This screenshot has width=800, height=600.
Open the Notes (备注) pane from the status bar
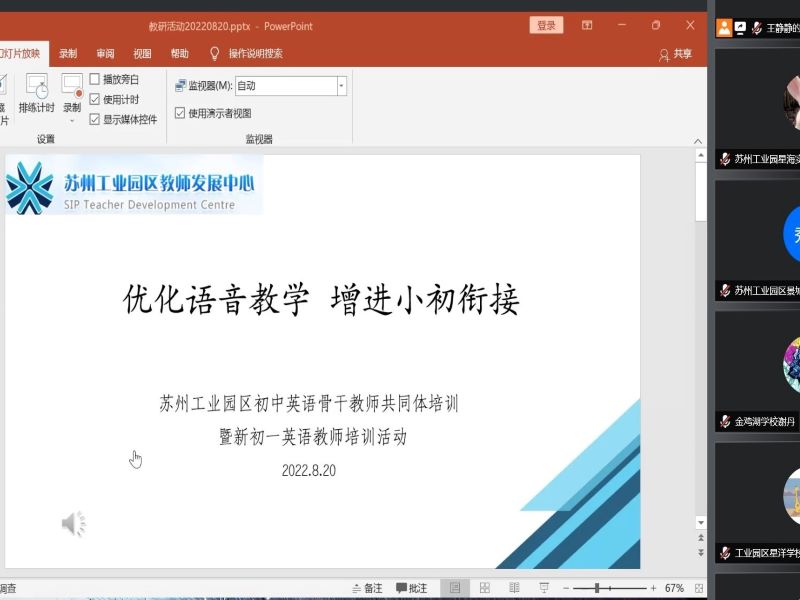366,588
